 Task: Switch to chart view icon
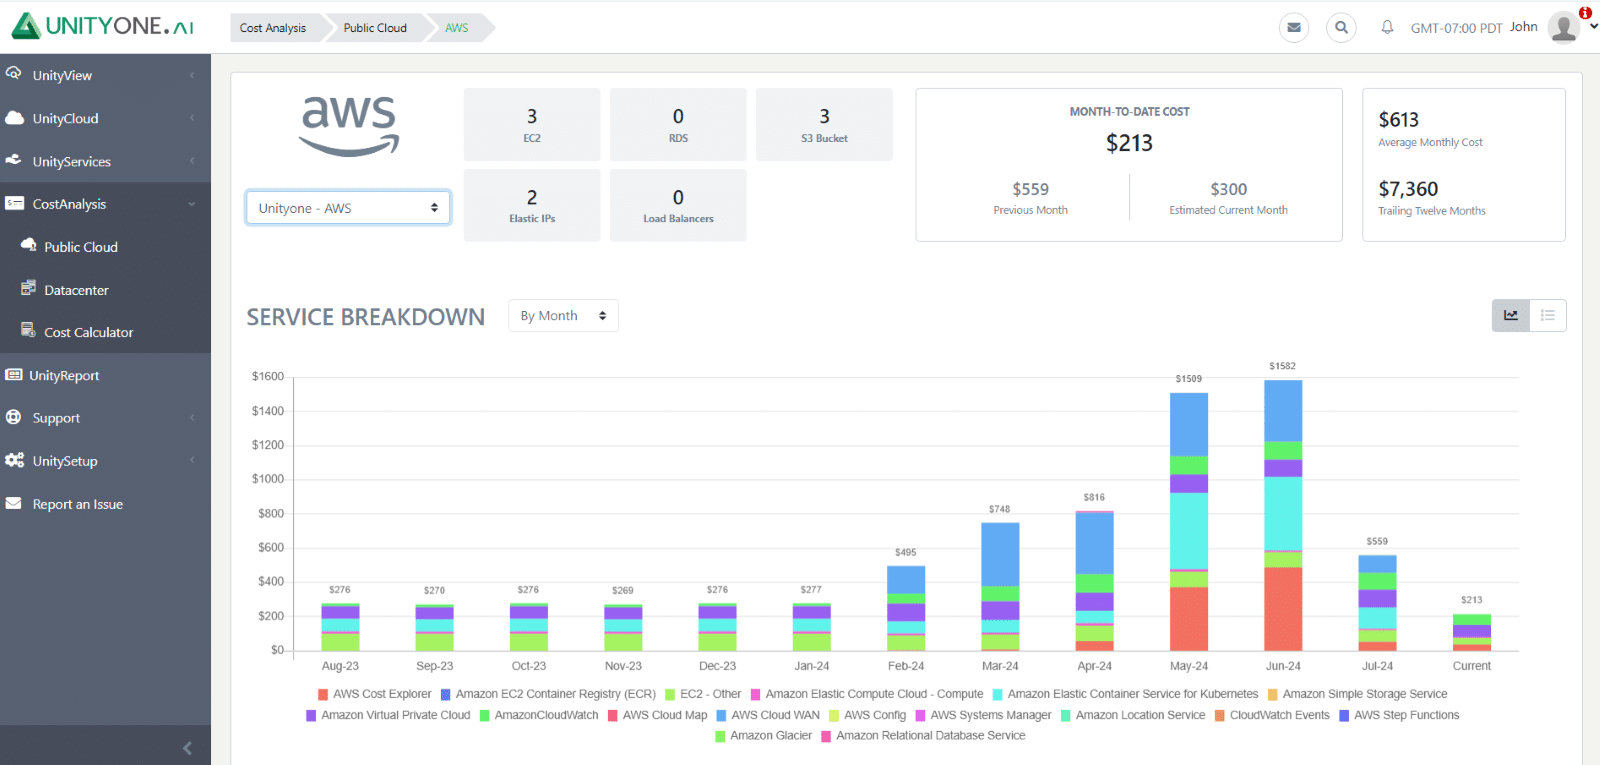(1511, 315)
